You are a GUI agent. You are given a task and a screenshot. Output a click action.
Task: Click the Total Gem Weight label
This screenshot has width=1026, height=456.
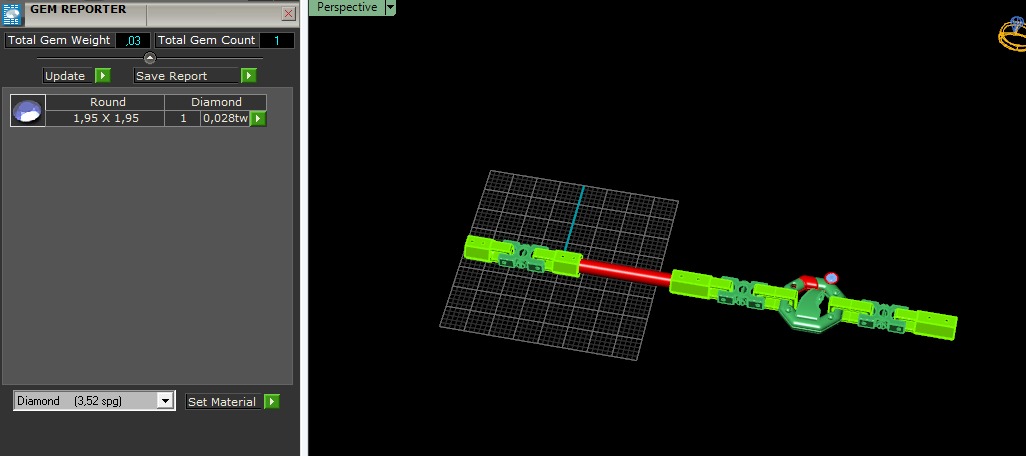click(59, 41)
